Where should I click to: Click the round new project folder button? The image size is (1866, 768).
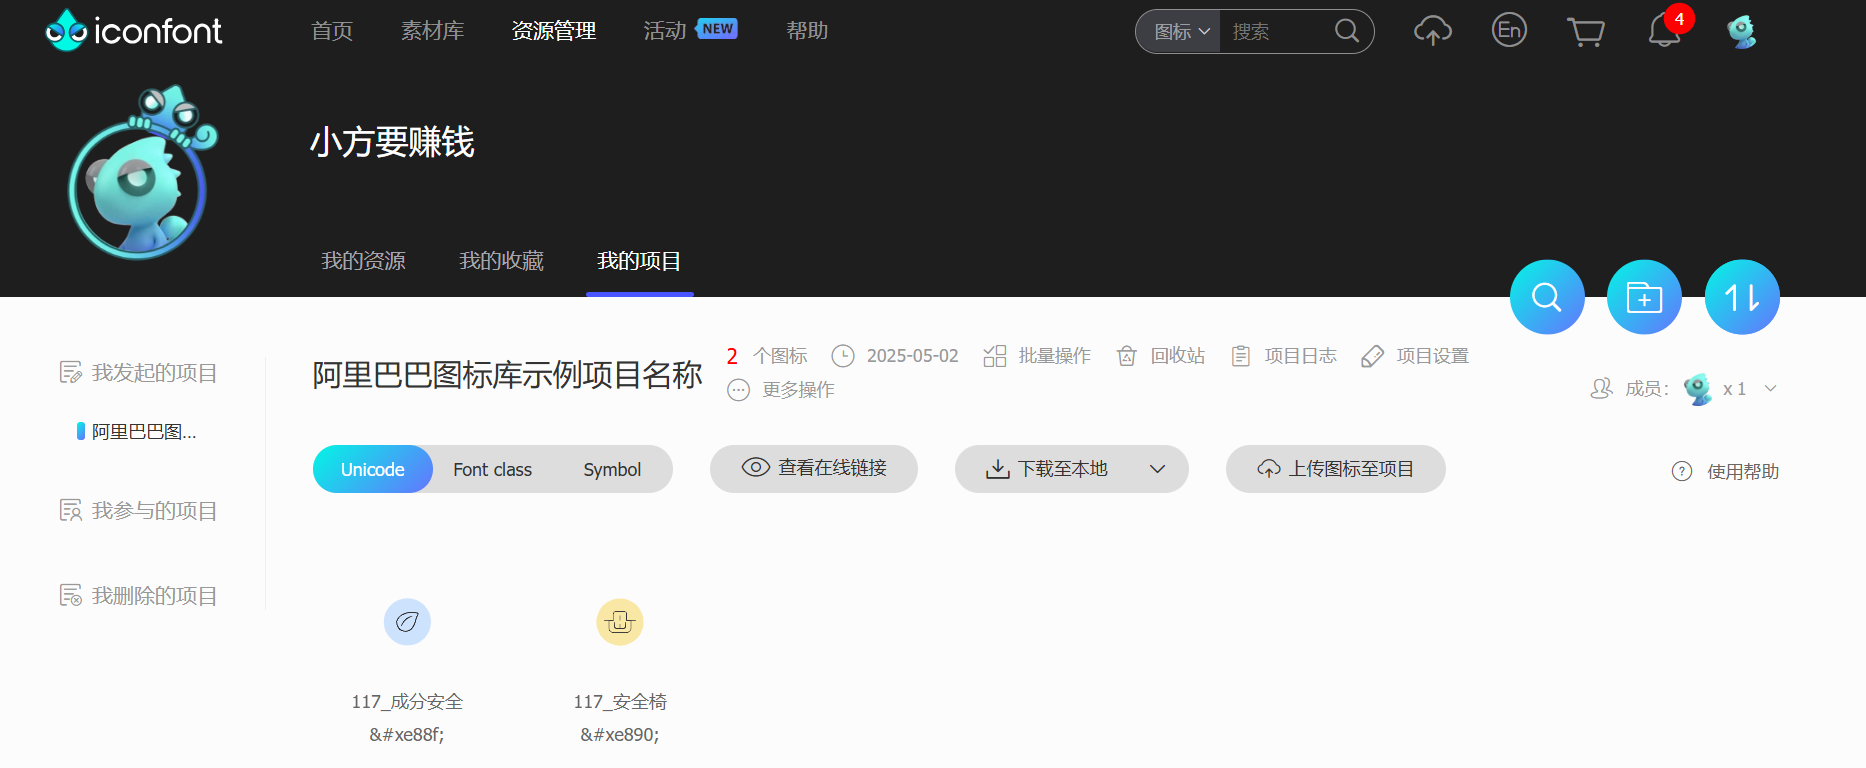point(1644,297)
